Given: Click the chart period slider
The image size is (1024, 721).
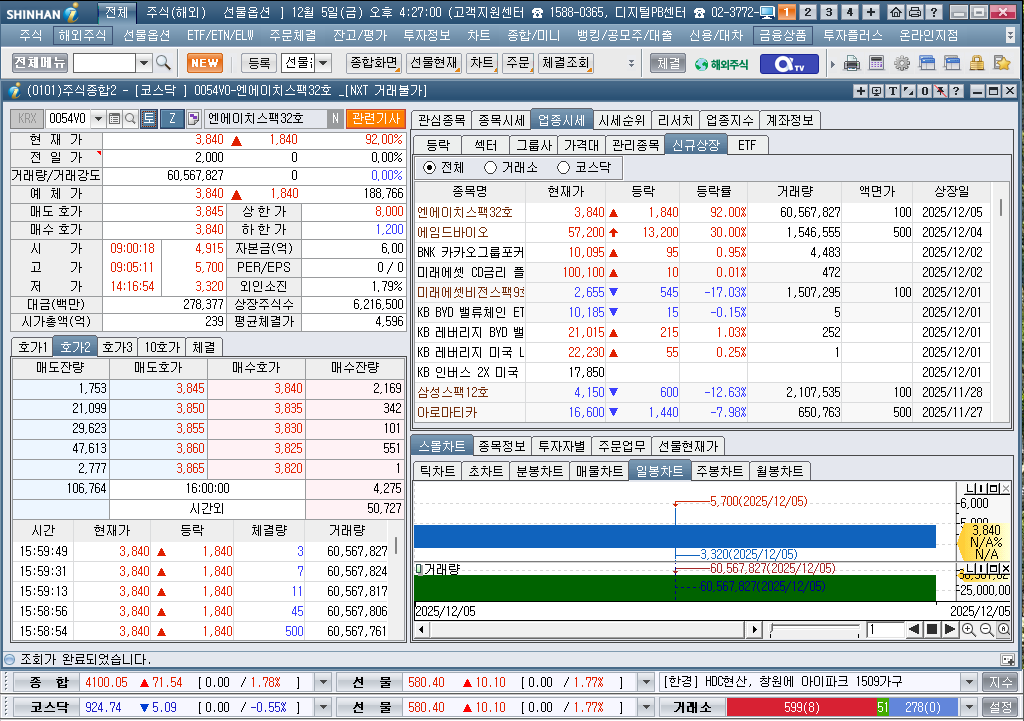Looking at the screenshot, I should point(814,630).
